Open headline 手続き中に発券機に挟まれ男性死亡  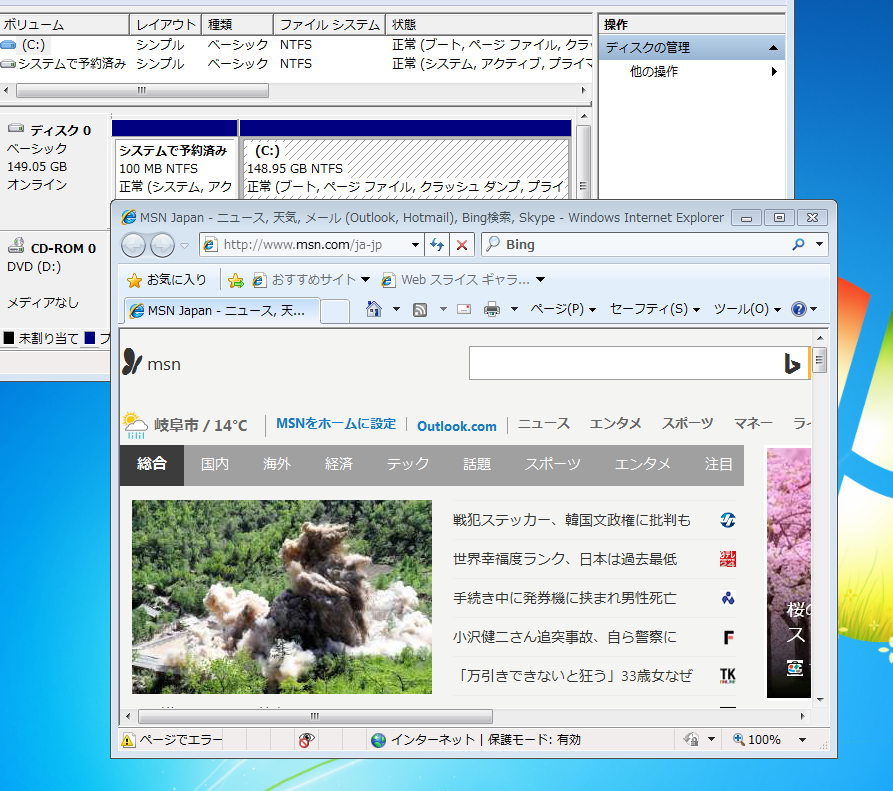(564, 598)
